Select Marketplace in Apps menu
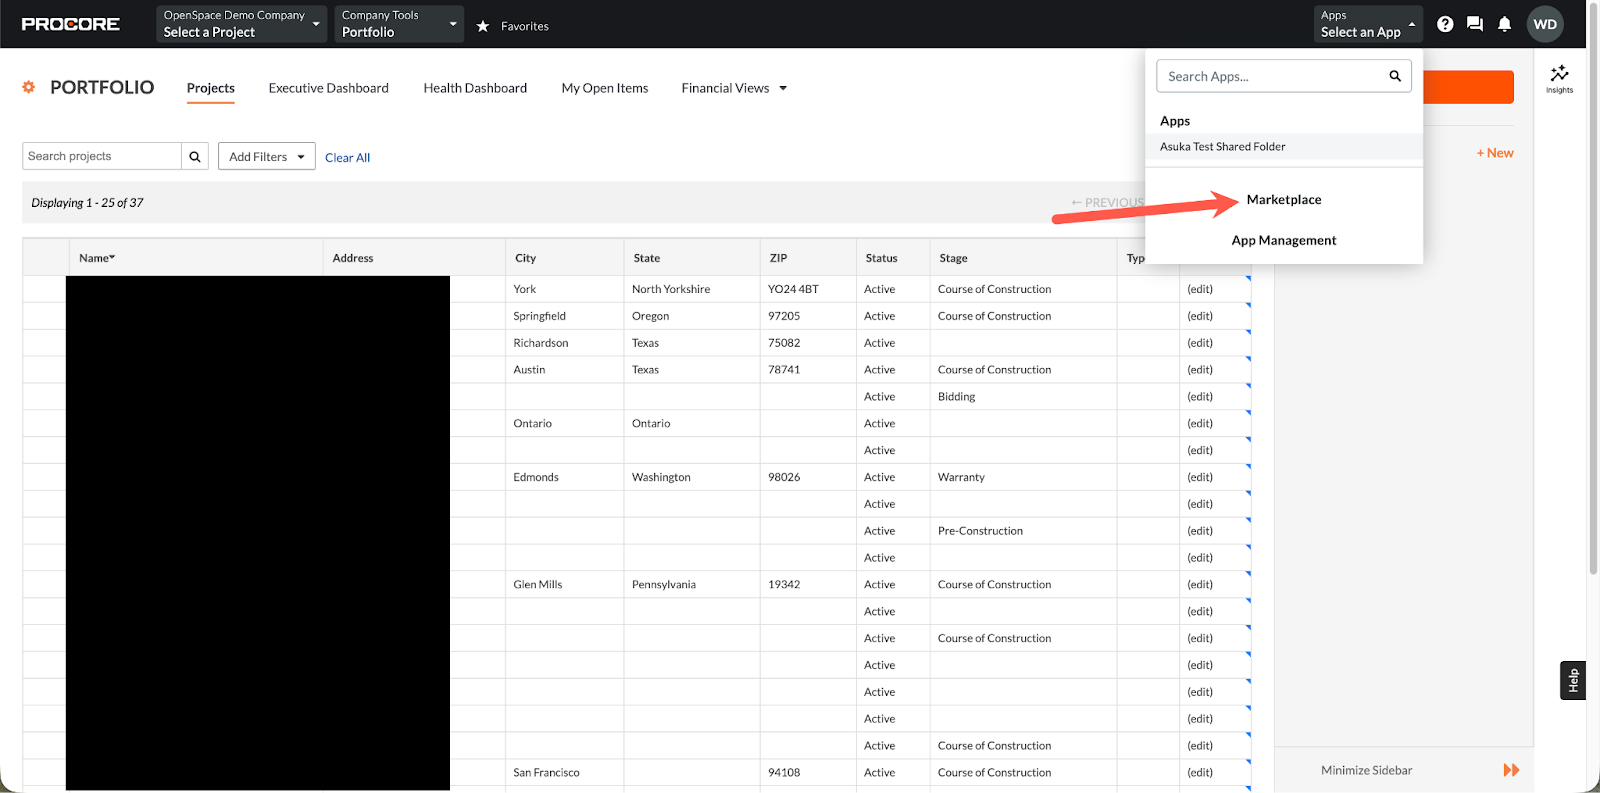 tap(1283, 200)
